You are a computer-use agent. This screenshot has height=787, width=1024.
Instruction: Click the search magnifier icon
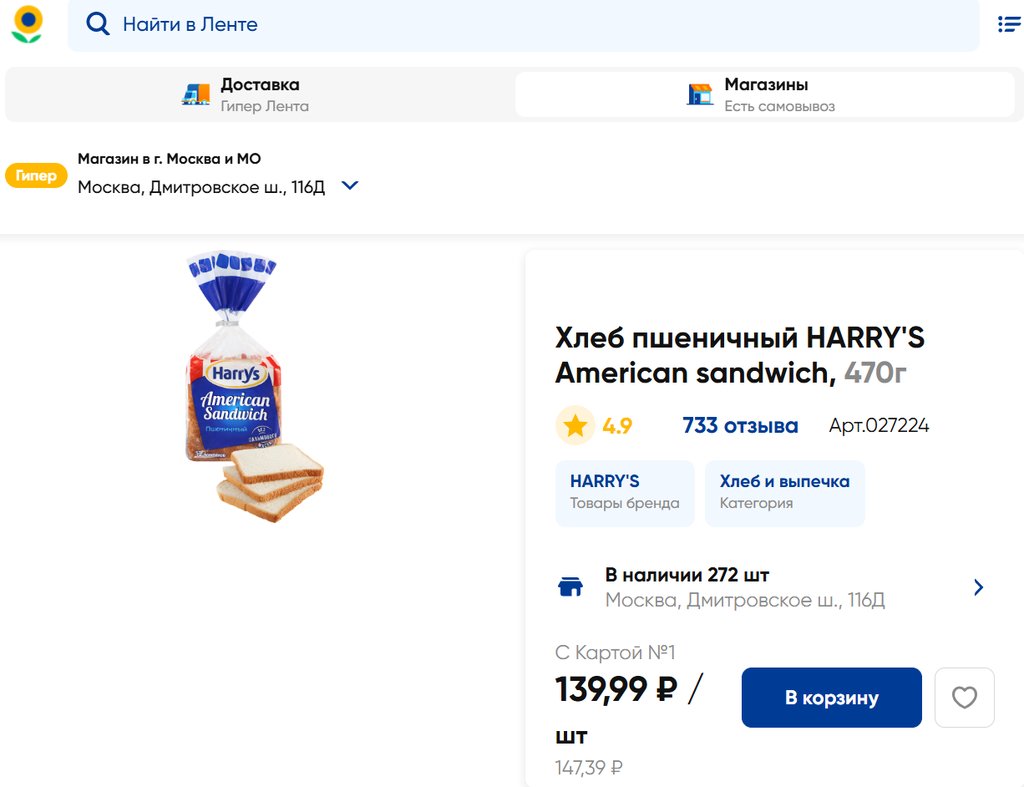[97, 24]
